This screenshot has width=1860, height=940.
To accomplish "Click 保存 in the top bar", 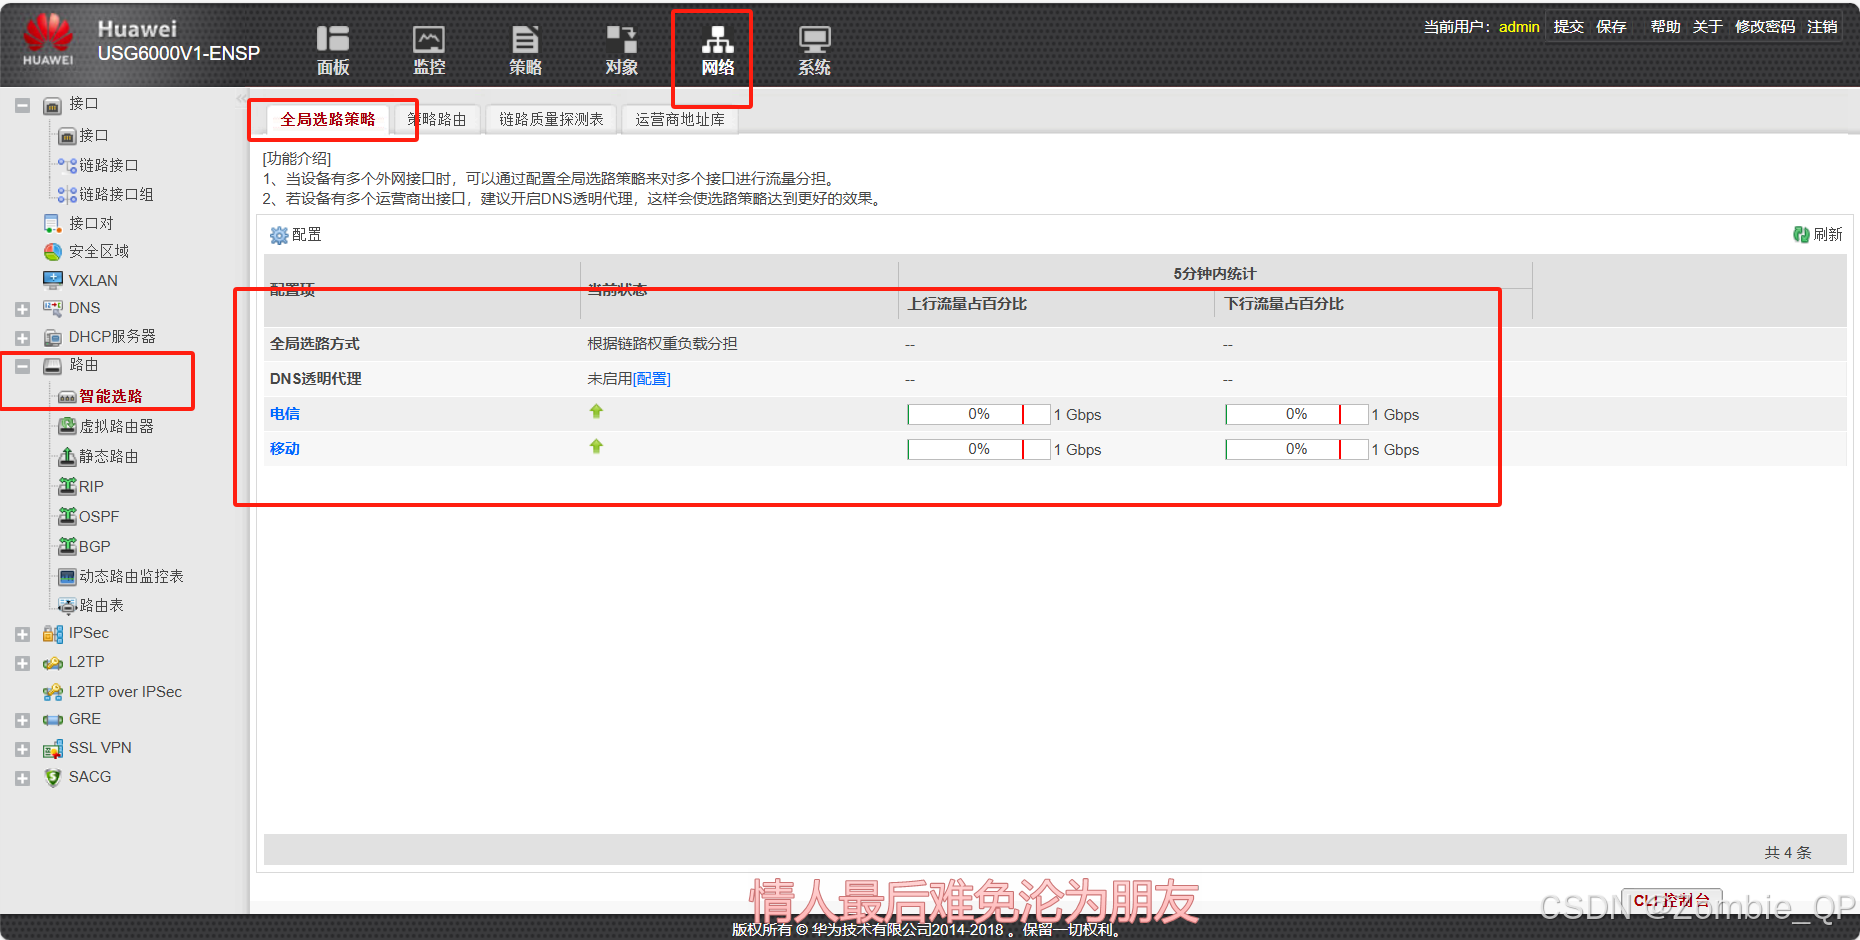I will pyautogui.click(x=1611, y=27).
